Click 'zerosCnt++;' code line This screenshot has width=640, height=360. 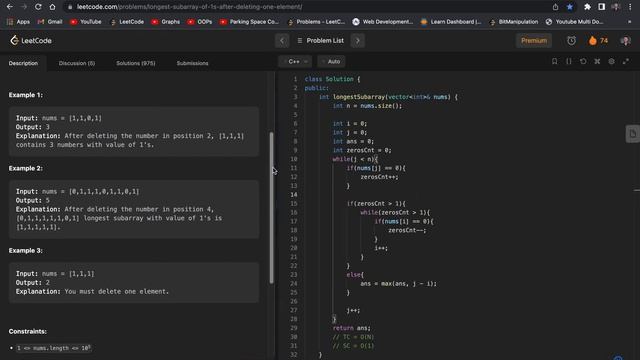(x=379, y=177)
